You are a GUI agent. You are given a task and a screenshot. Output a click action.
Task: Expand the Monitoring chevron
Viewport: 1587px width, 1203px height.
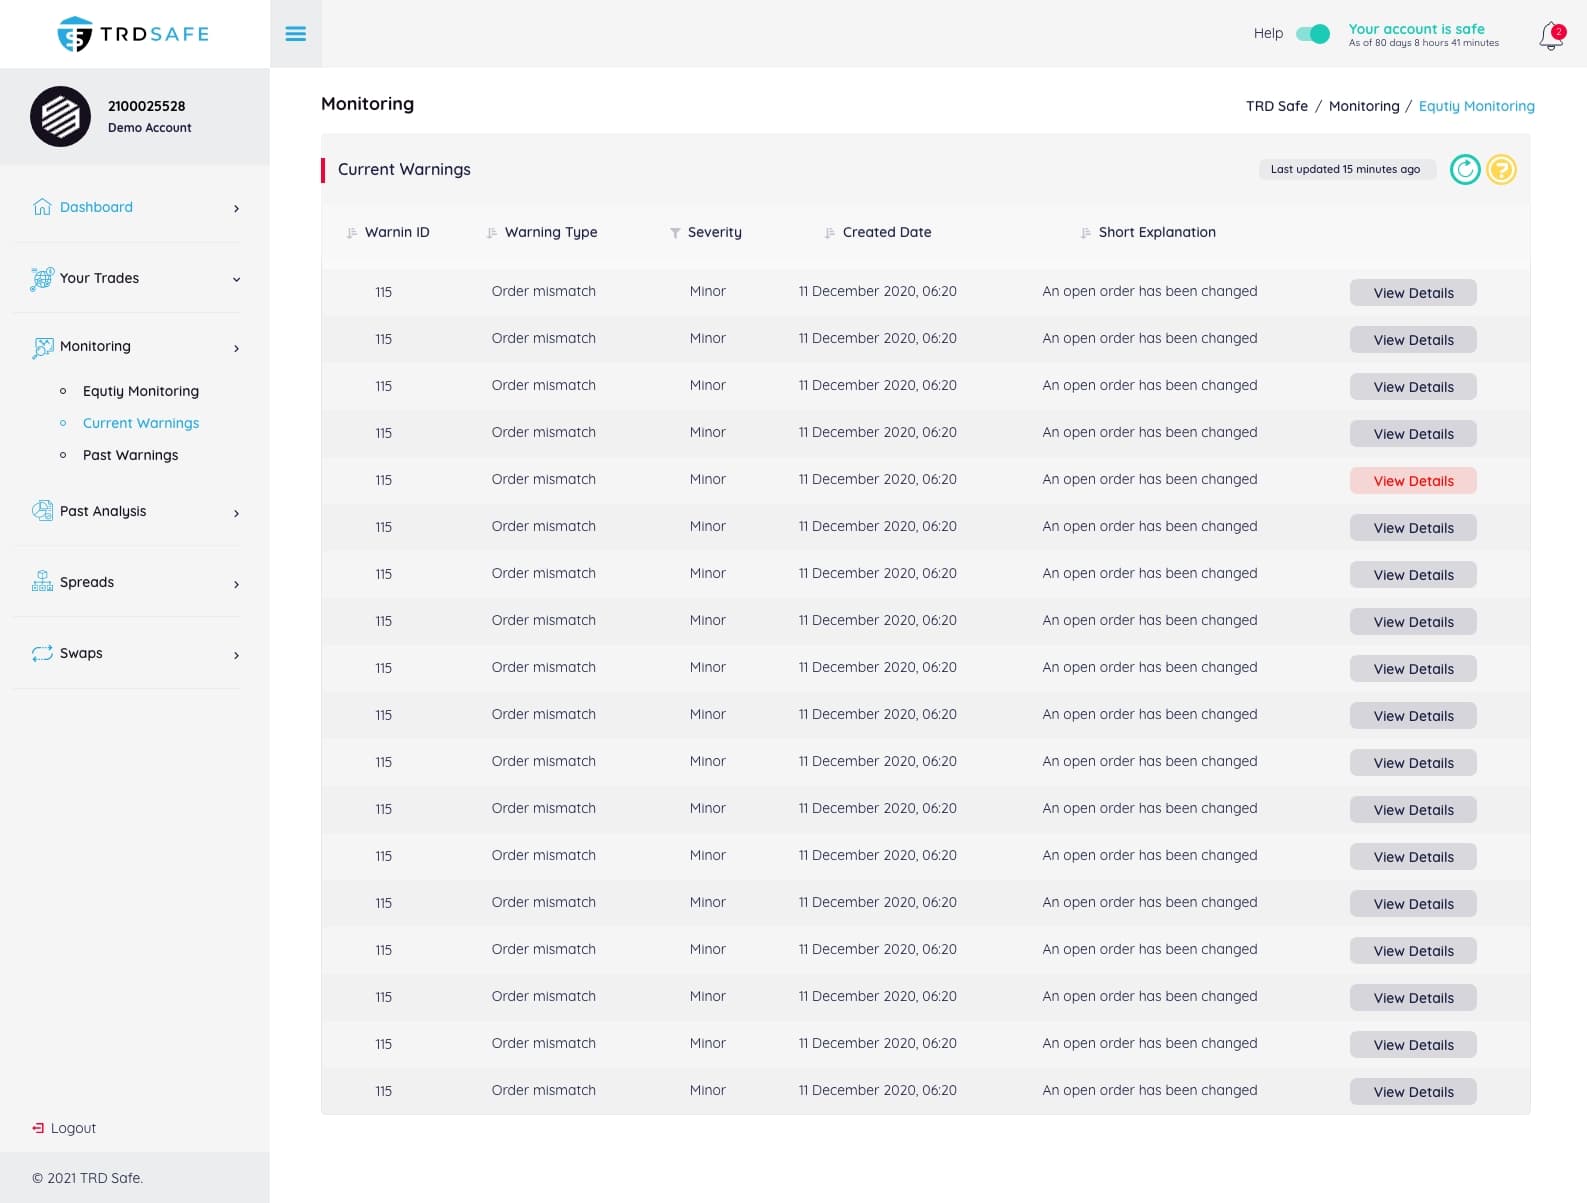(x=236, y=348)
